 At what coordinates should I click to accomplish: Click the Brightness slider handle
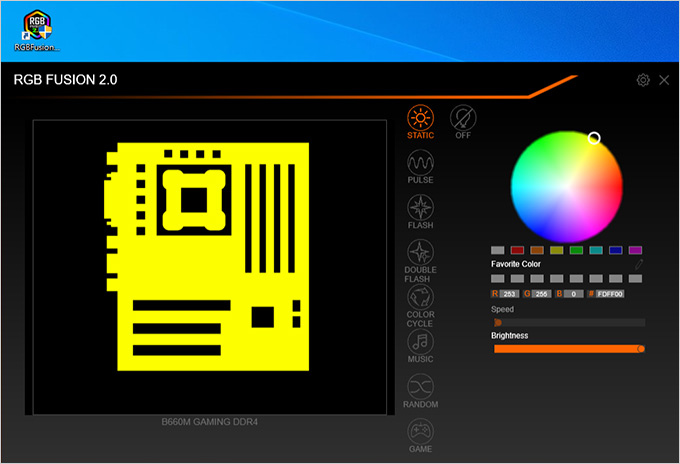(641, 349)
